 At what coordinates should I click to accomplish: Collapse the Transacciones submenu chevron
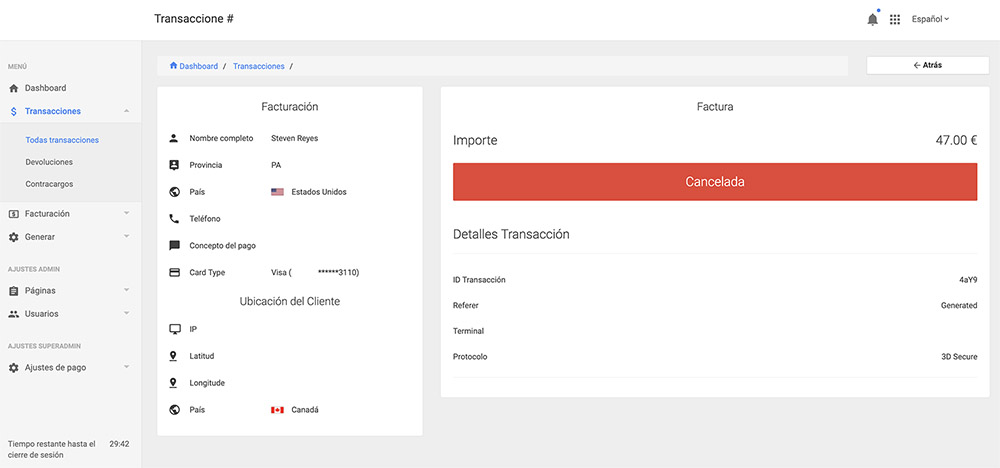click(126, 111)
